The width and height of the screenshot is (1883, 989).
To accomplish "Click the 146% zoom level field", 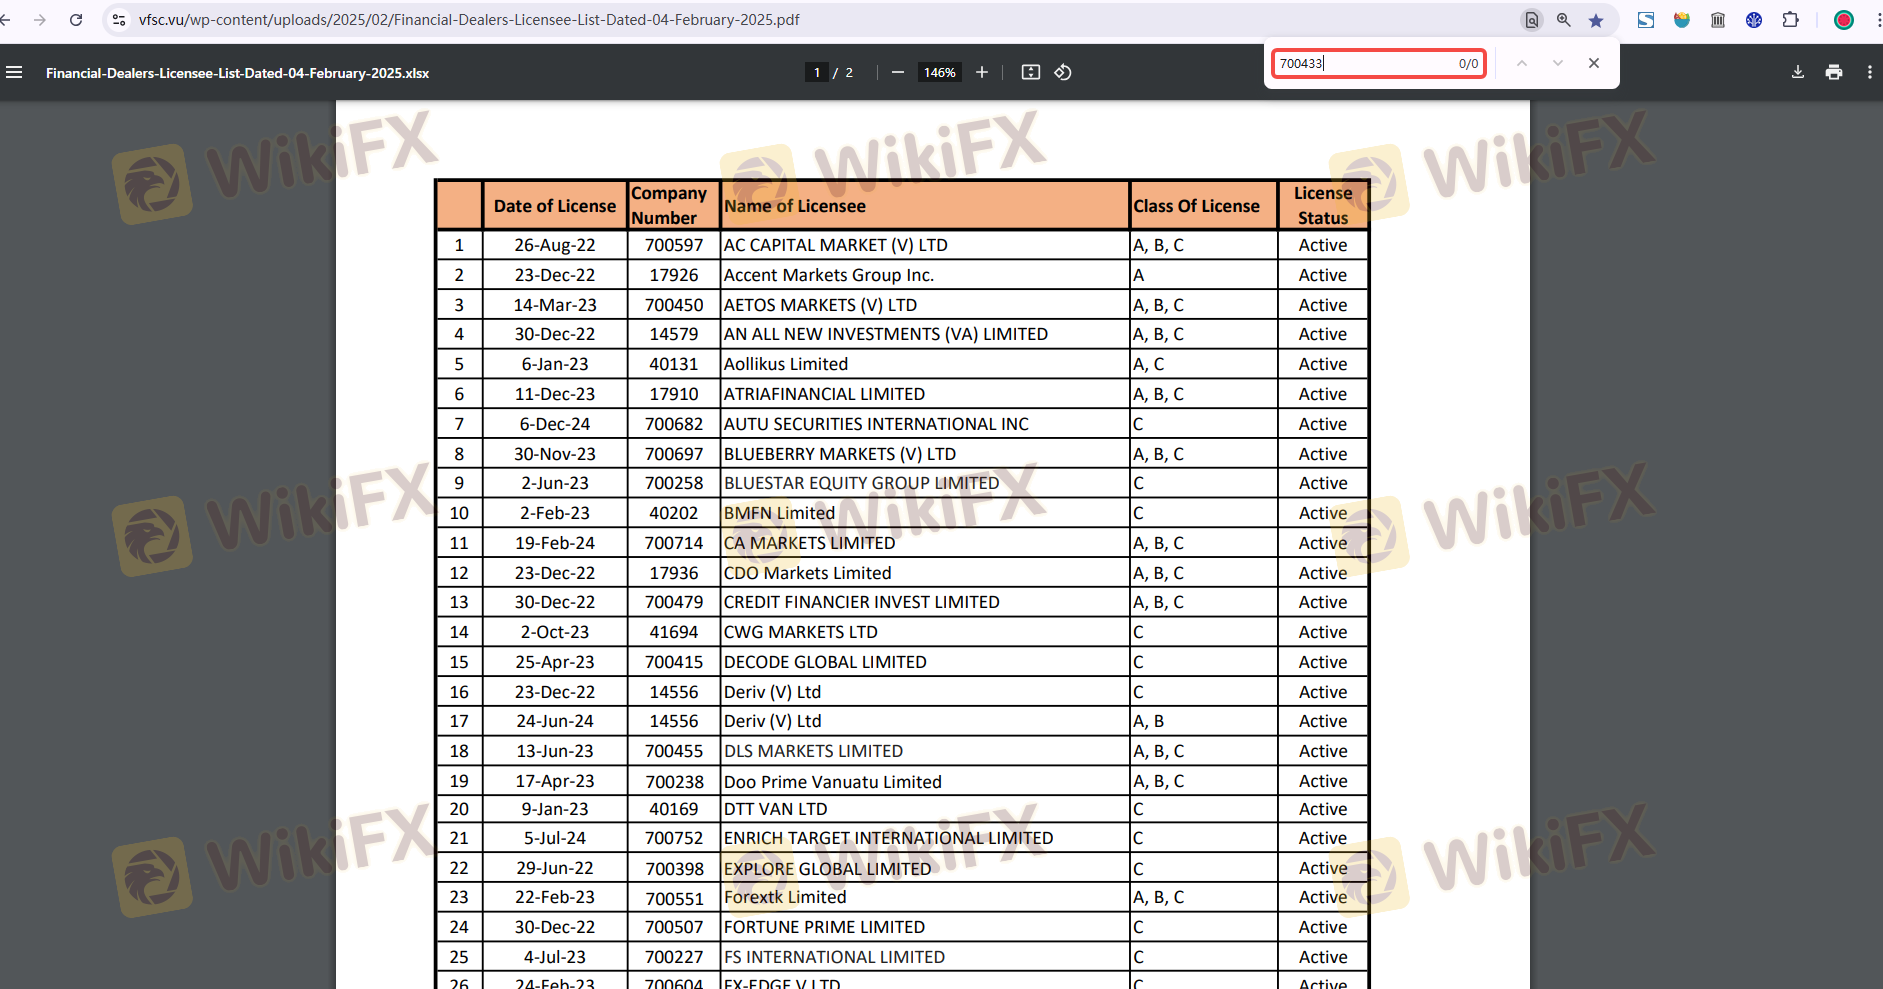I will [939, 72].
